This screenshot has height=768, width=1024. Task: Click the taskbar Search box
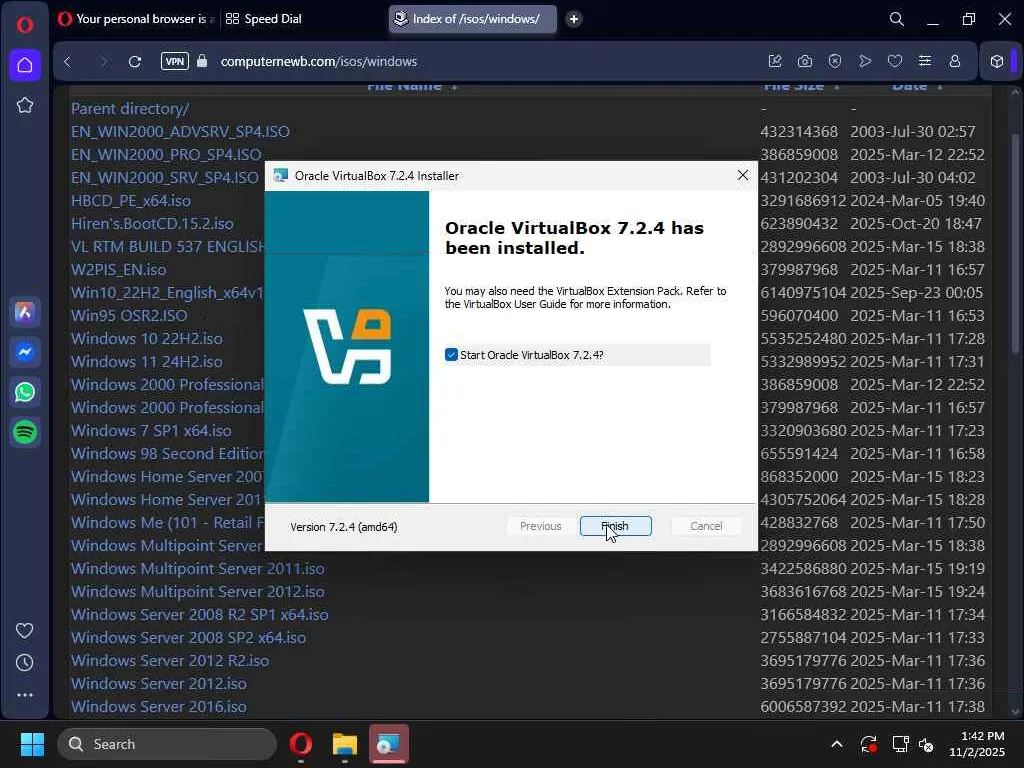click(167, 744)
